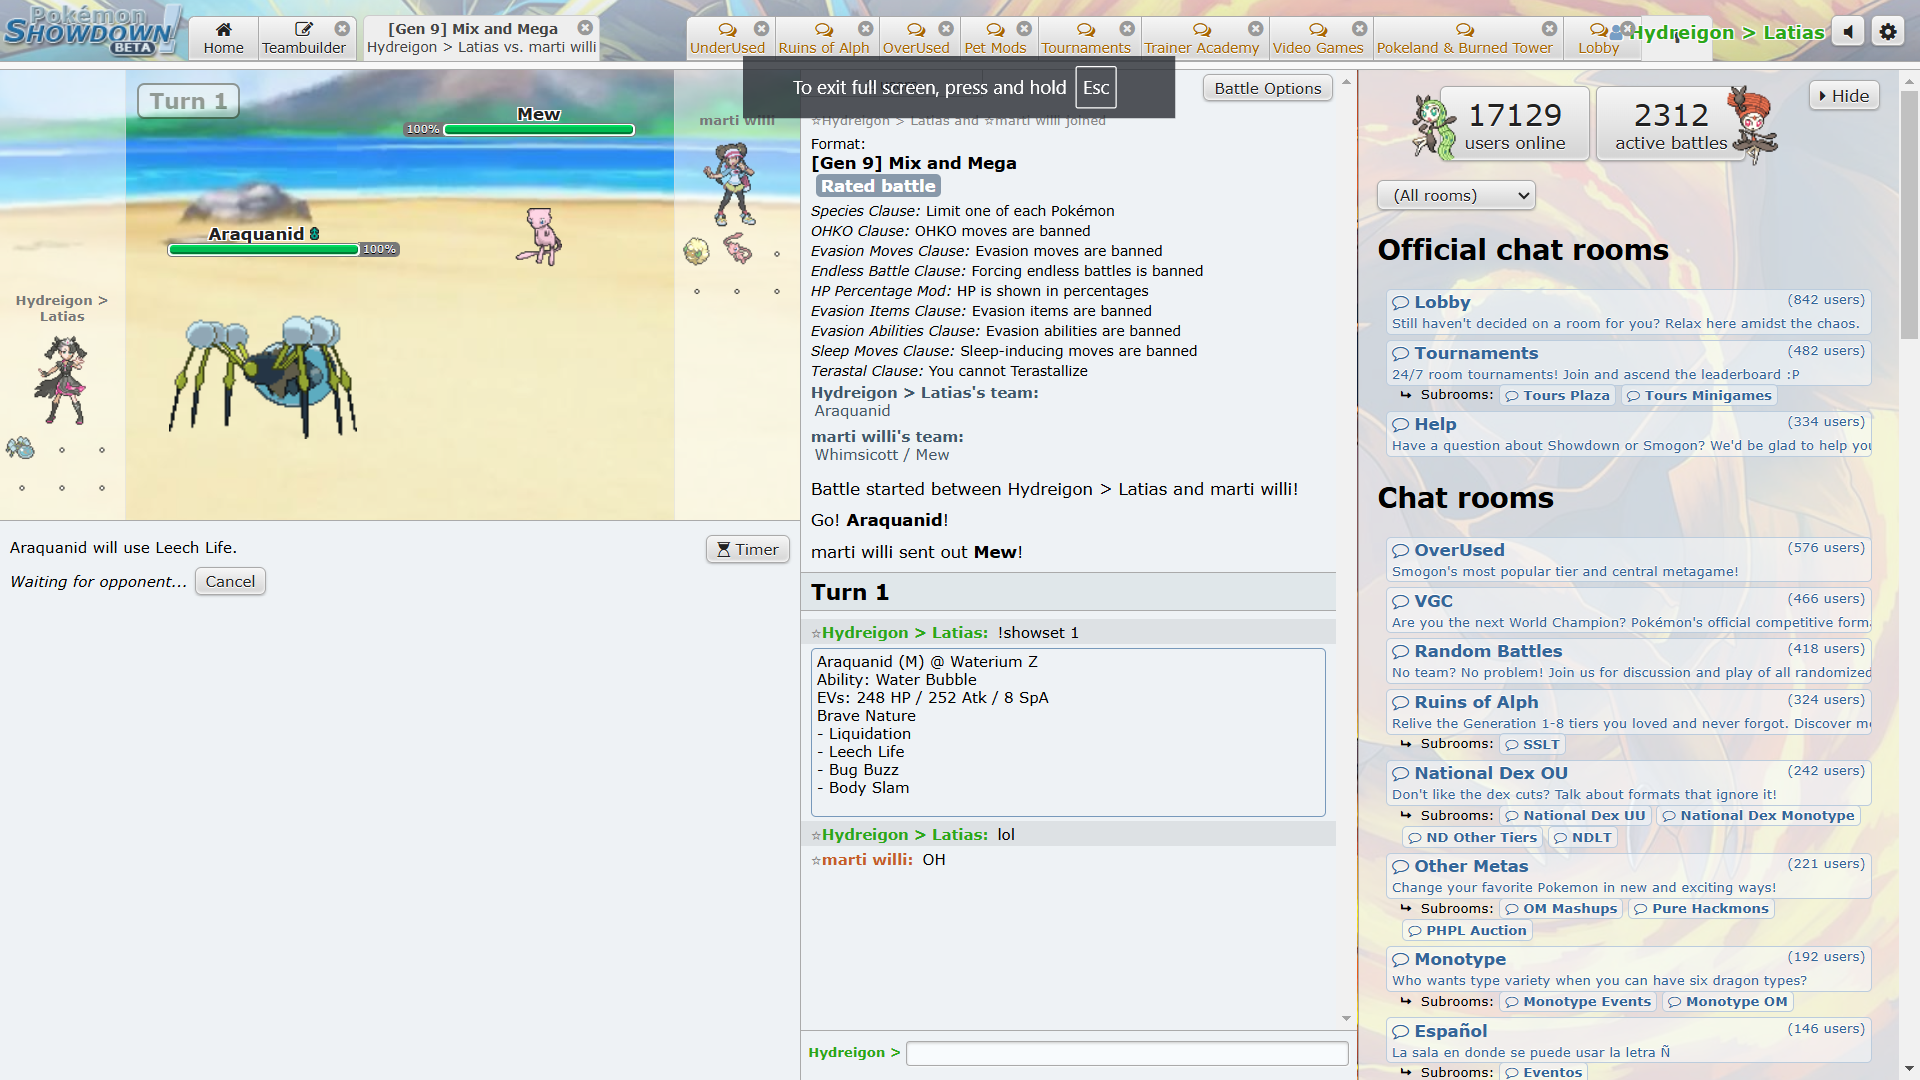Viewport: 1920px width, 1080px height.
Task: Close the Mix and Mega battle tab
Action: click(x=585, y=28)
